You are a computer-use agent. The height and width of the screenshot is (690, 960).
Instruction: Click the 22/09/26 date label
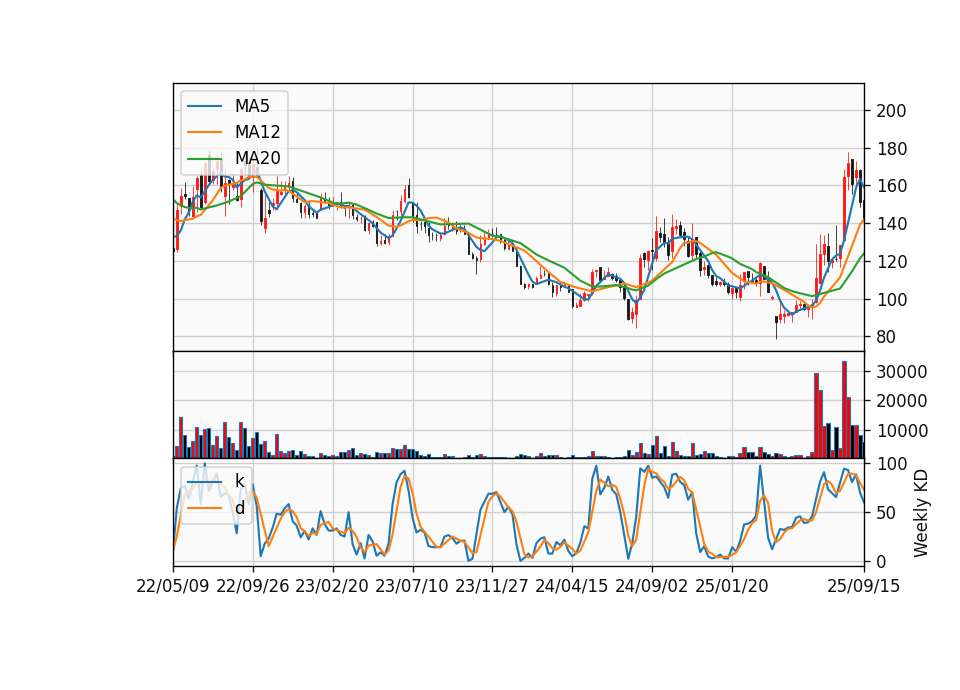253,586
